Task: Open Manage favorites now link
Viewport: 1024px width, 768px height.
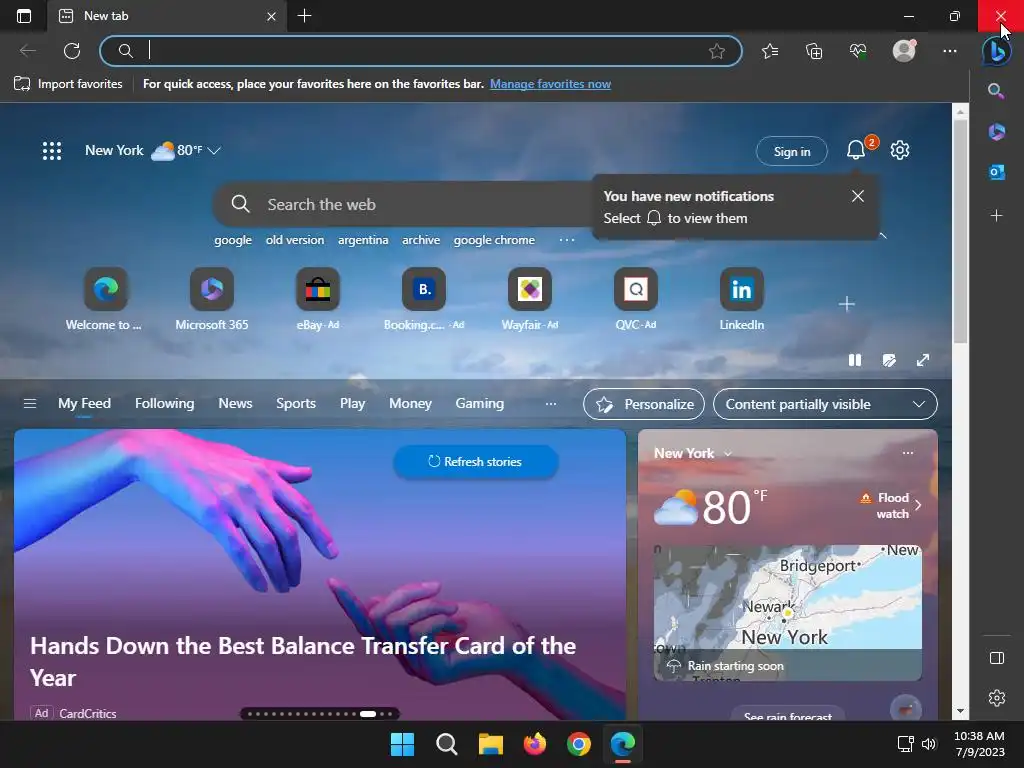Action: click(x=551, y=84)
